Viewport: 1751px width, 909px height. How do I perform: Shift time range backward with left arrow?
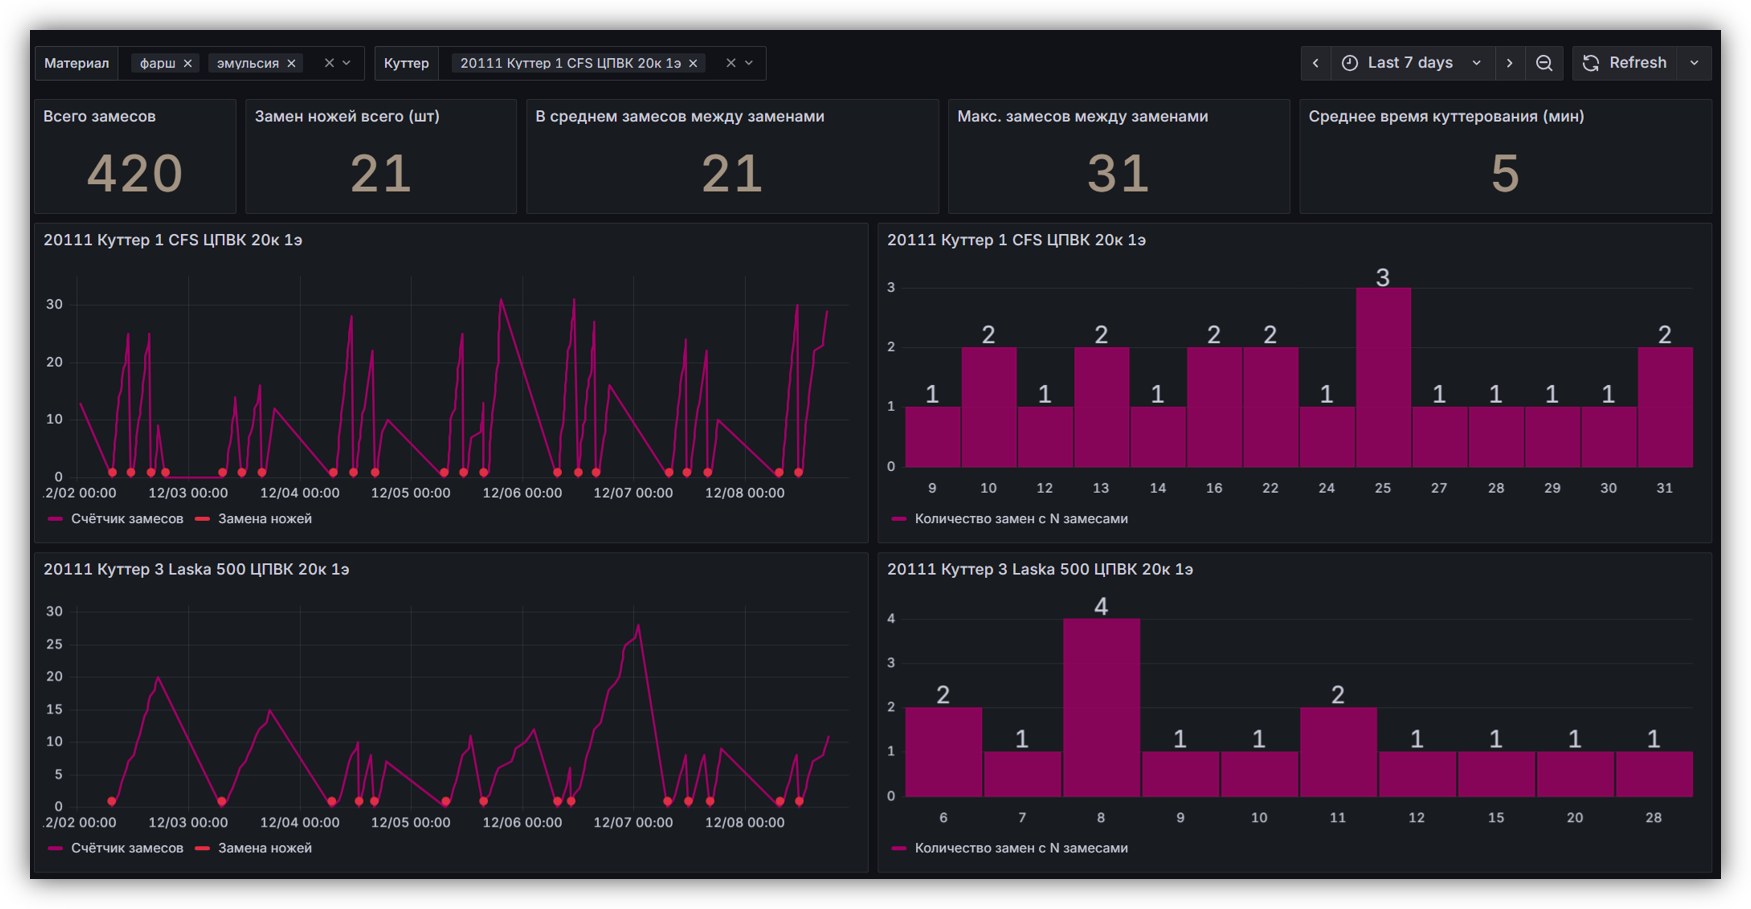click(1316, 63)
